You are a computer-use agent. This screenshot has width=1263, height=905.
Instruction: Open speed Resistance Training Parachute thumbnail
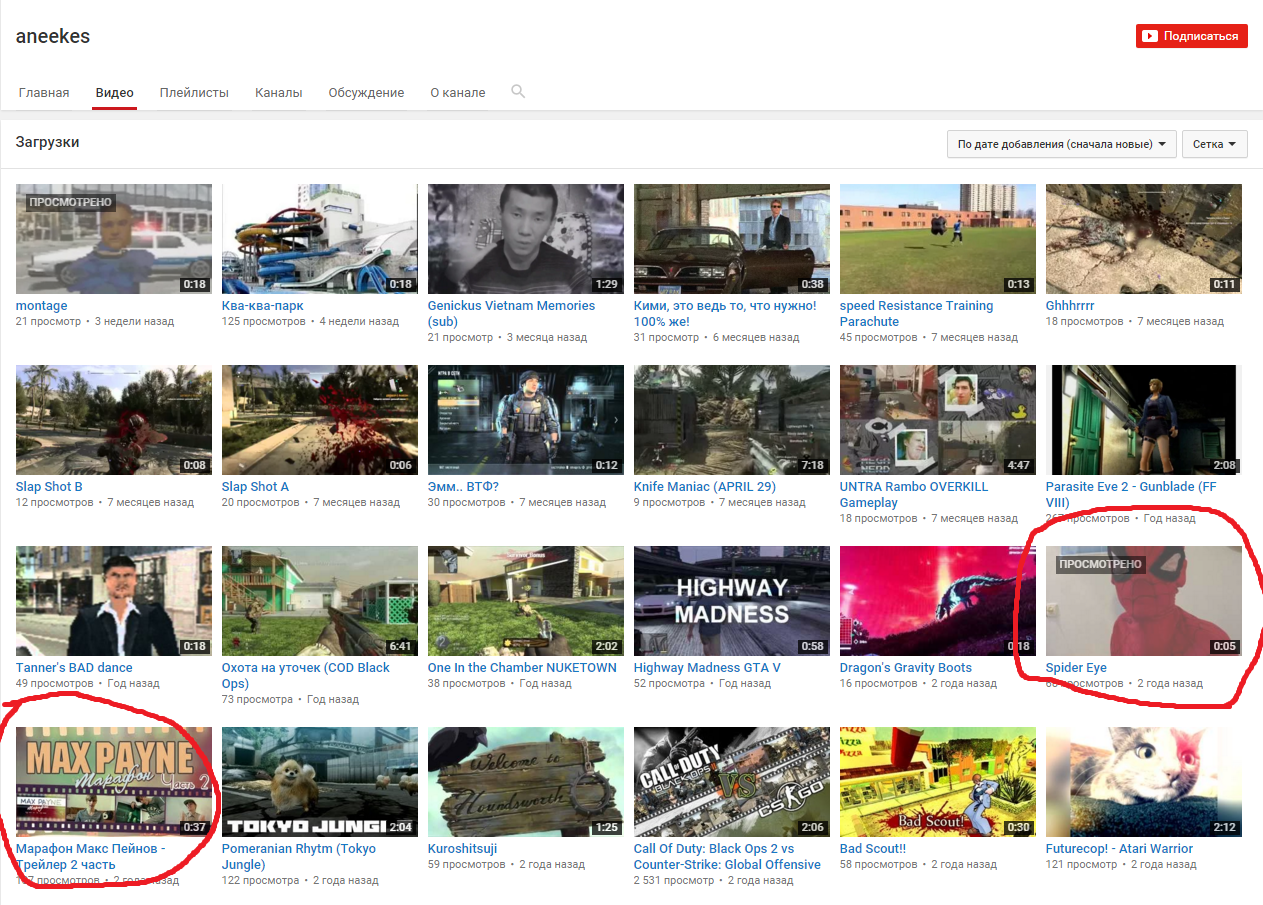point(938,239)
